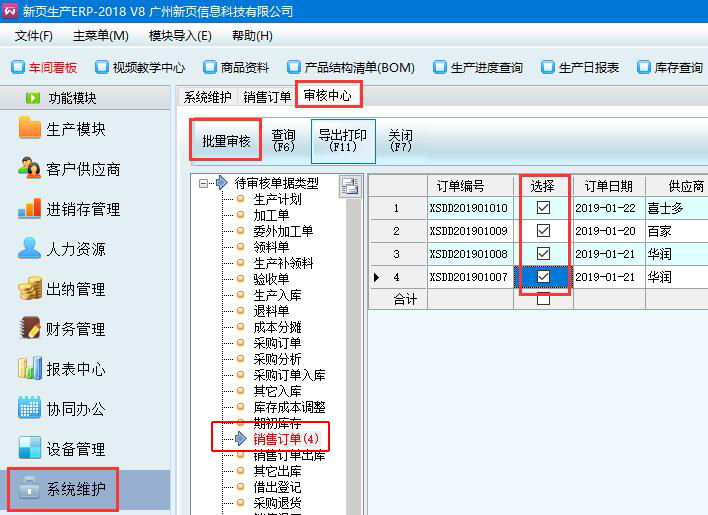Open 客户供应商 module icon
The height and width of the screenshot is (515, 708).
click(29, 169)
